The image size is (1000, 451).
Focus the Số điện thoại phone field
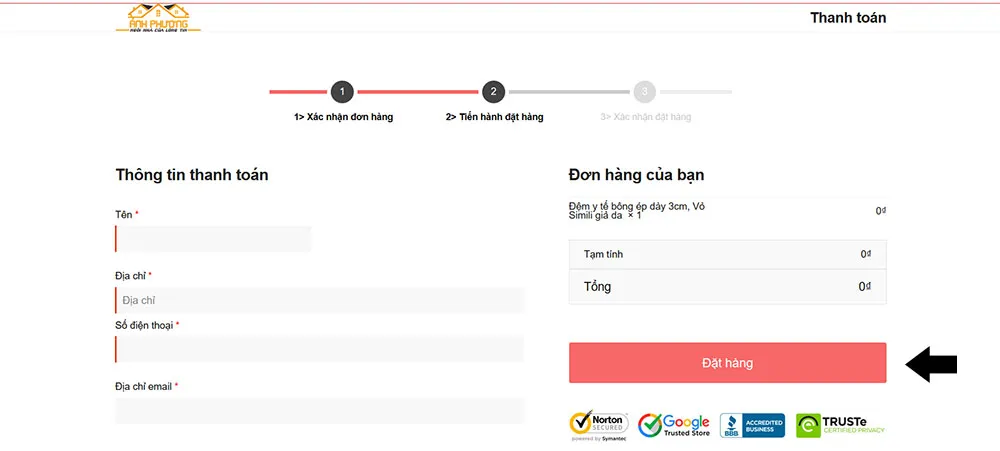click(320, 349)
